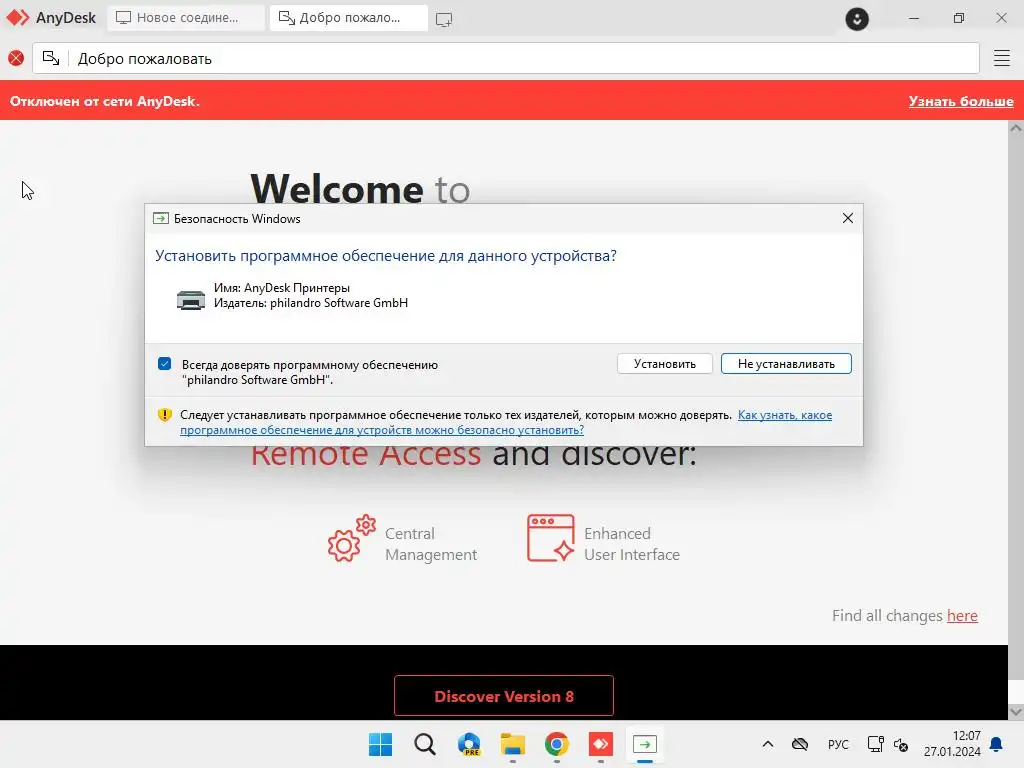Click the scrollbar down arrow
This screenshot has width=1024, height=768.
click(1016, 712)
